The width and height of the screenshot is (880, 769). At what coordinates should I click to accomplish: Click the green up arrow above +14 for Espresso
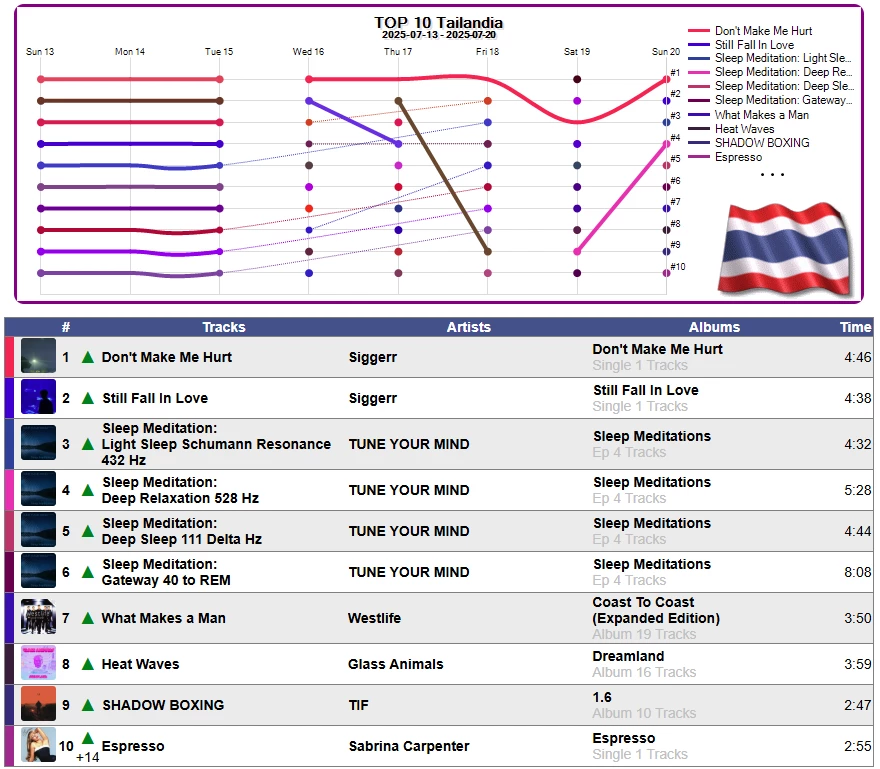[x=88, y=738]
